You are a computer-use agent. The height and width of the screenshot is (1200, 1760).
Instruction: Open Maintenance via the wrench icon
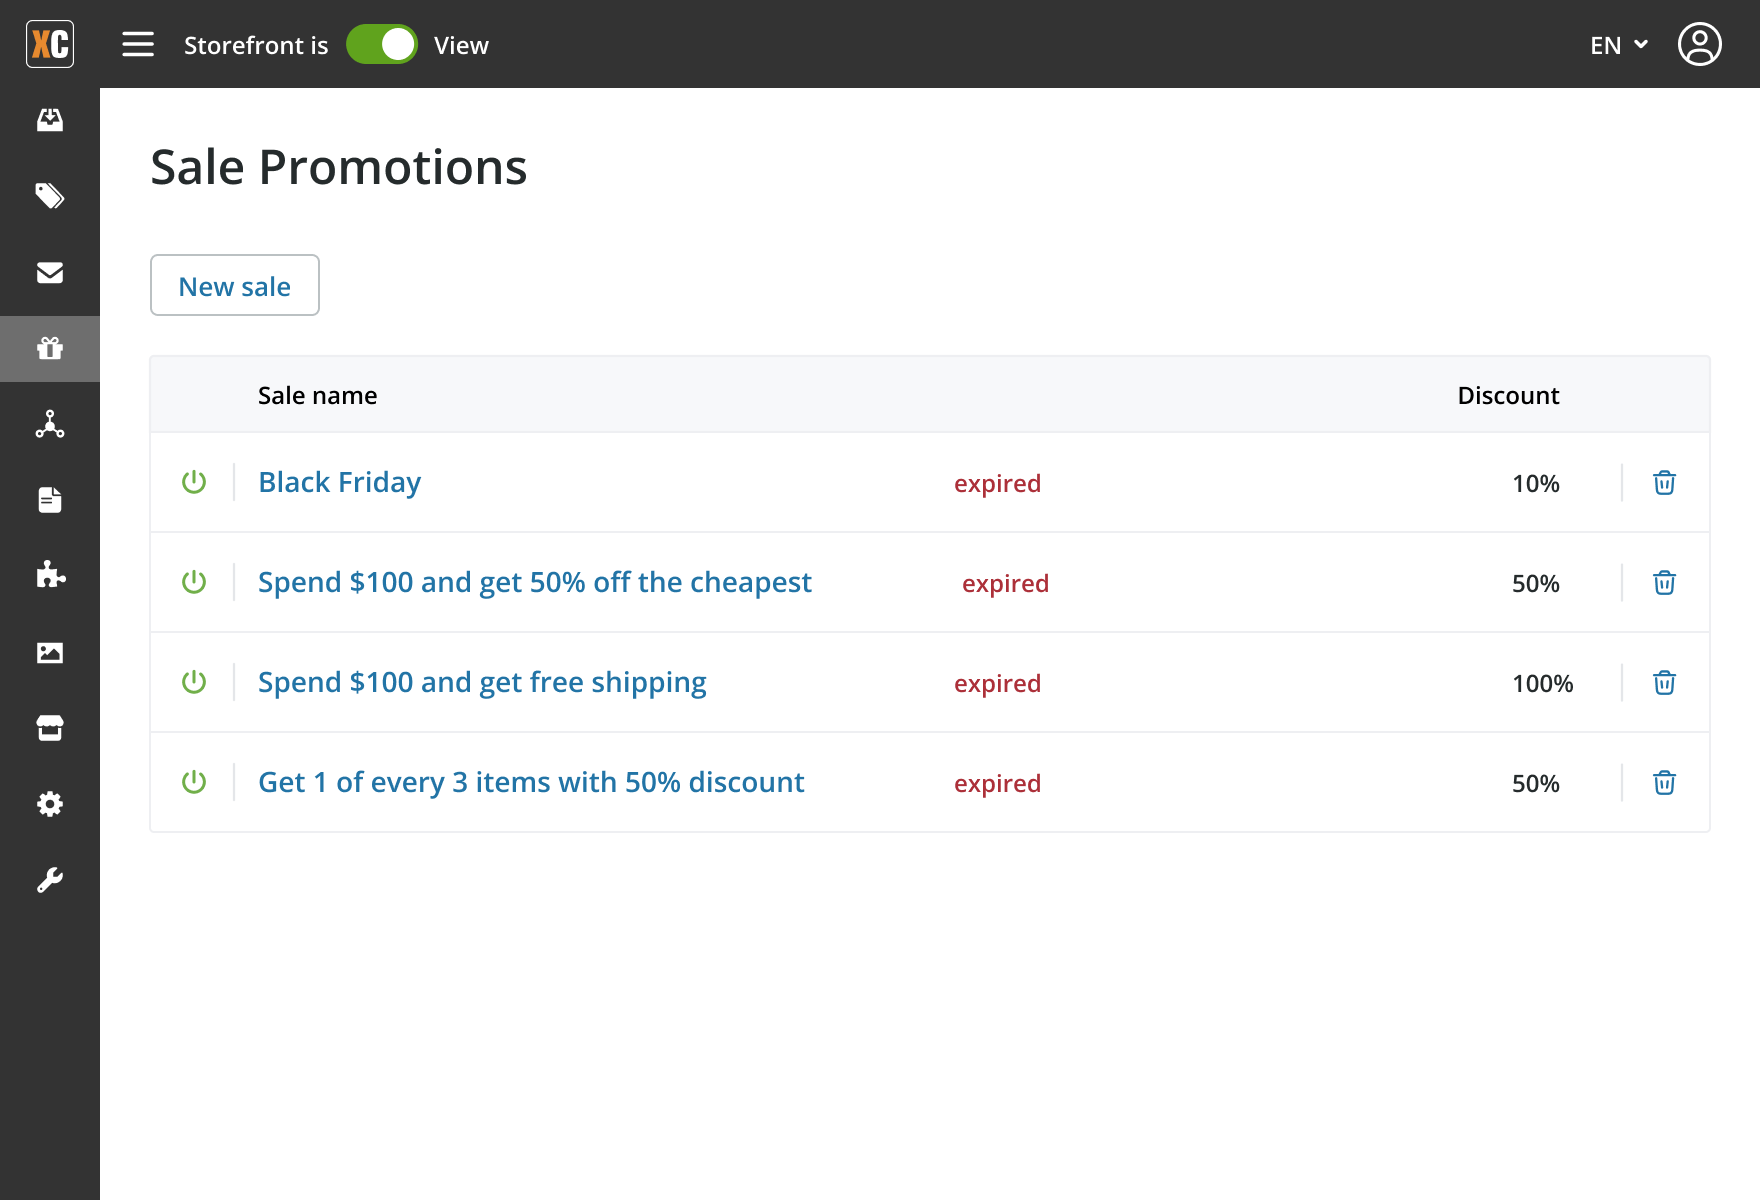coord(50,879)
